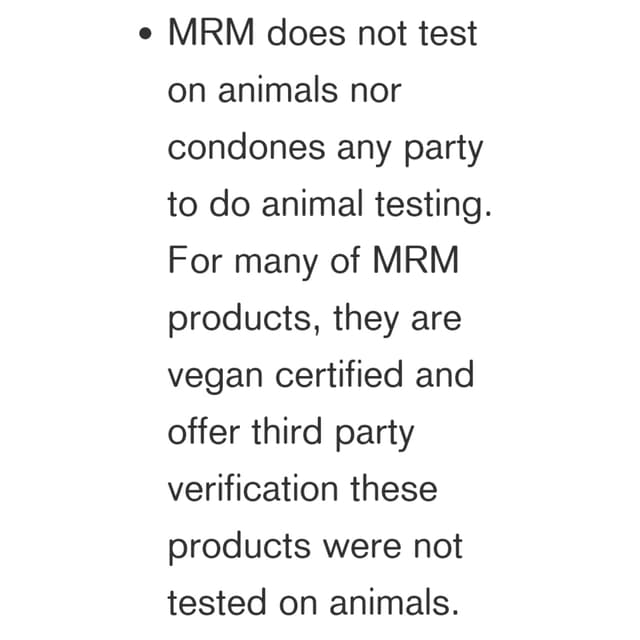Click the word "vegan"
Screen dimensions: 640x640
click(215, 378)
